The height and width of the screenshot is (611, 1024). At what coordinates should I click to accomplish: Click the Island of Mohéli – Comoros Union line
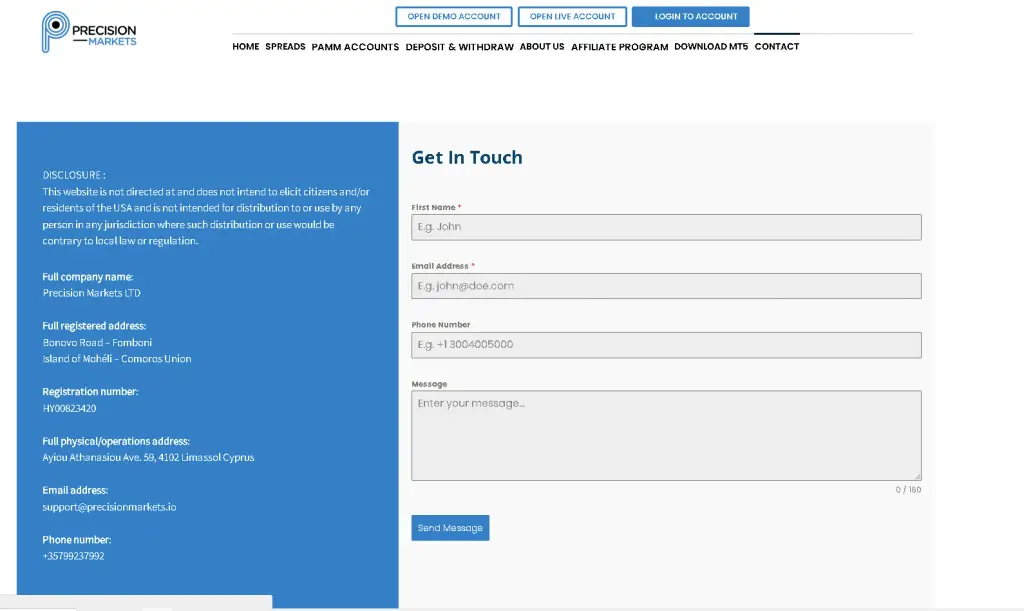[117, 359]
